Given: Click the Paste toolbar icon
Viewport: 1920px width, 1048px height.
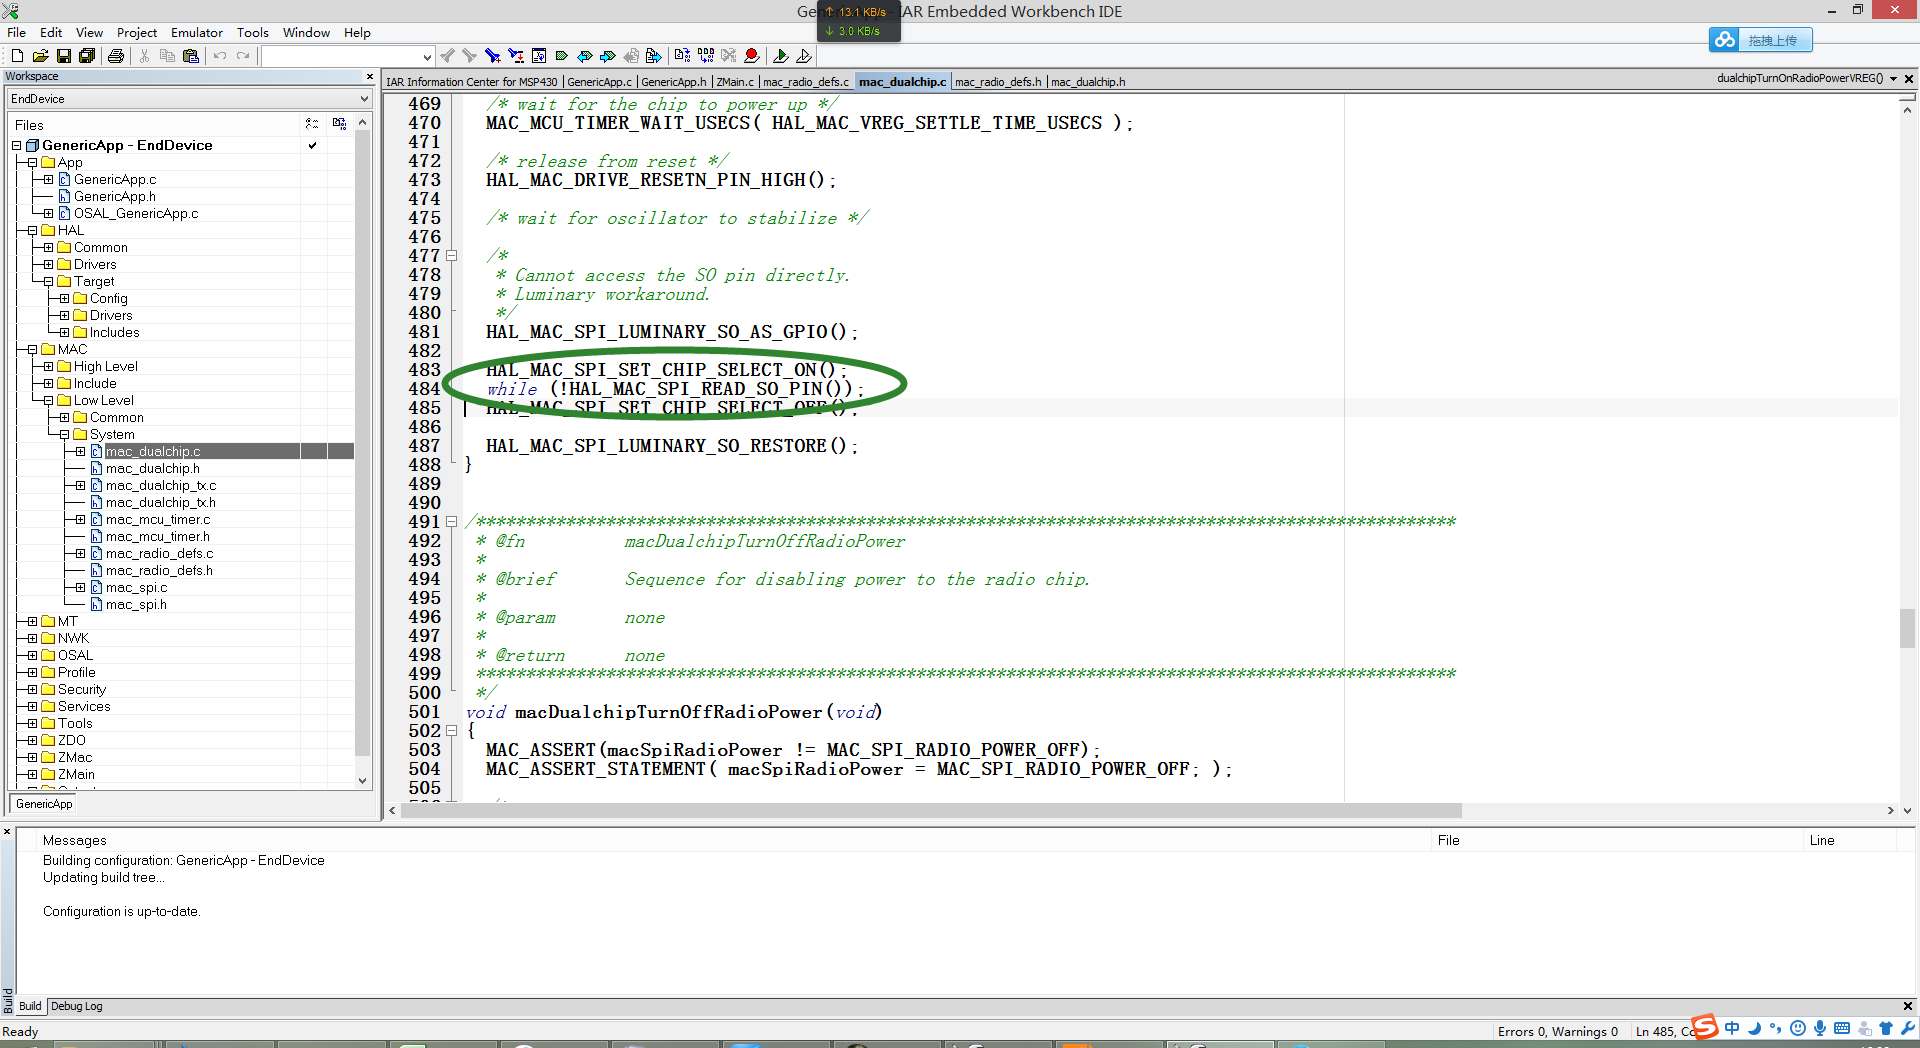Looking at the screenshot, I should point(191,56).
